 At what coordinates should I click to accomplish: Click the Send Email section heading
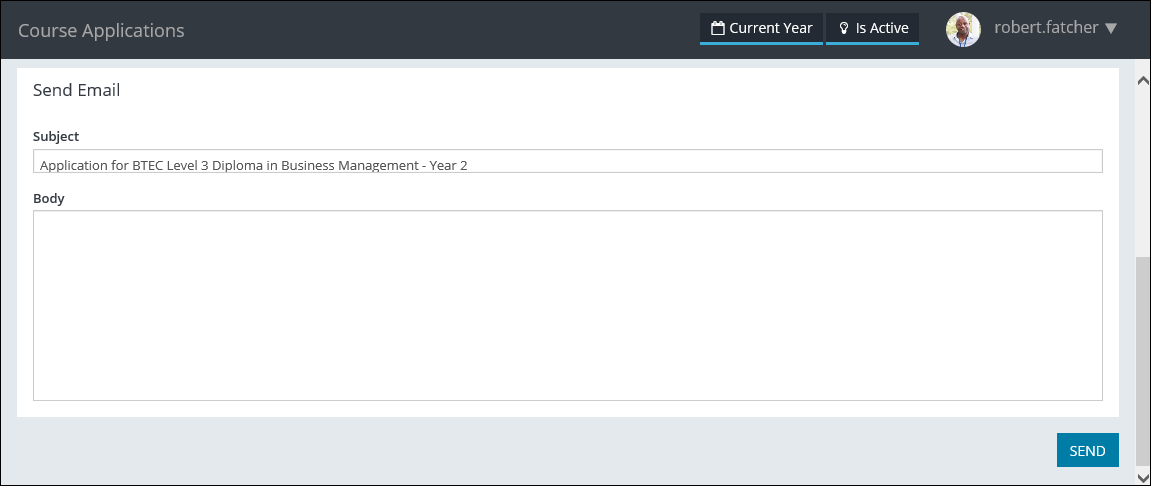click(76, 90)
